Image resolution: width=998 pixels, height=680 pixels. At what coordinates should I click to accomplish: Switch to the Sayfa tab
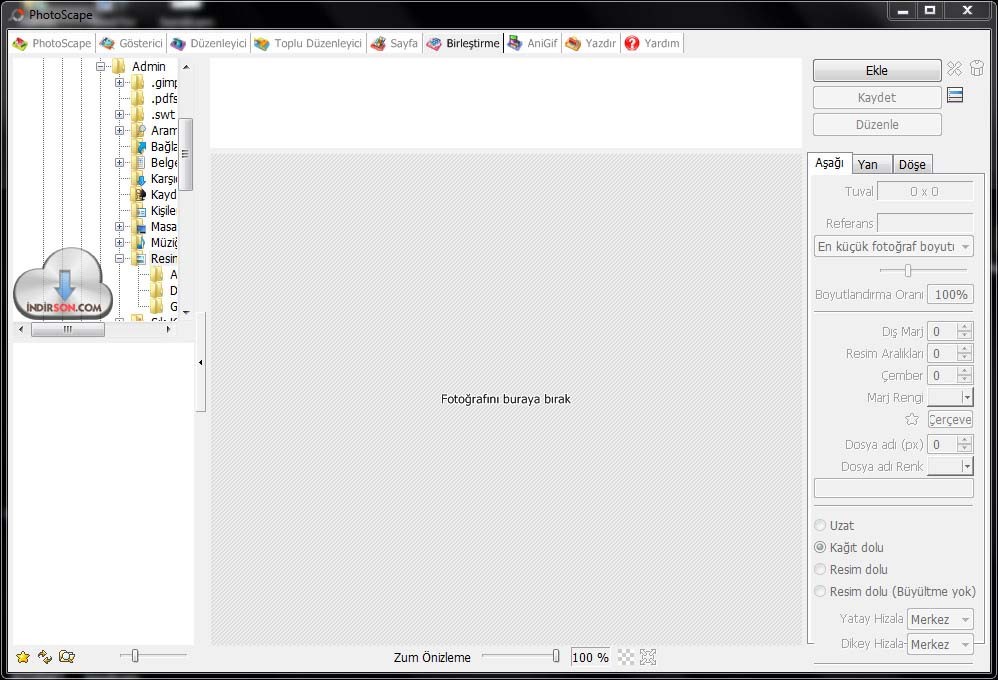point(395,43)
